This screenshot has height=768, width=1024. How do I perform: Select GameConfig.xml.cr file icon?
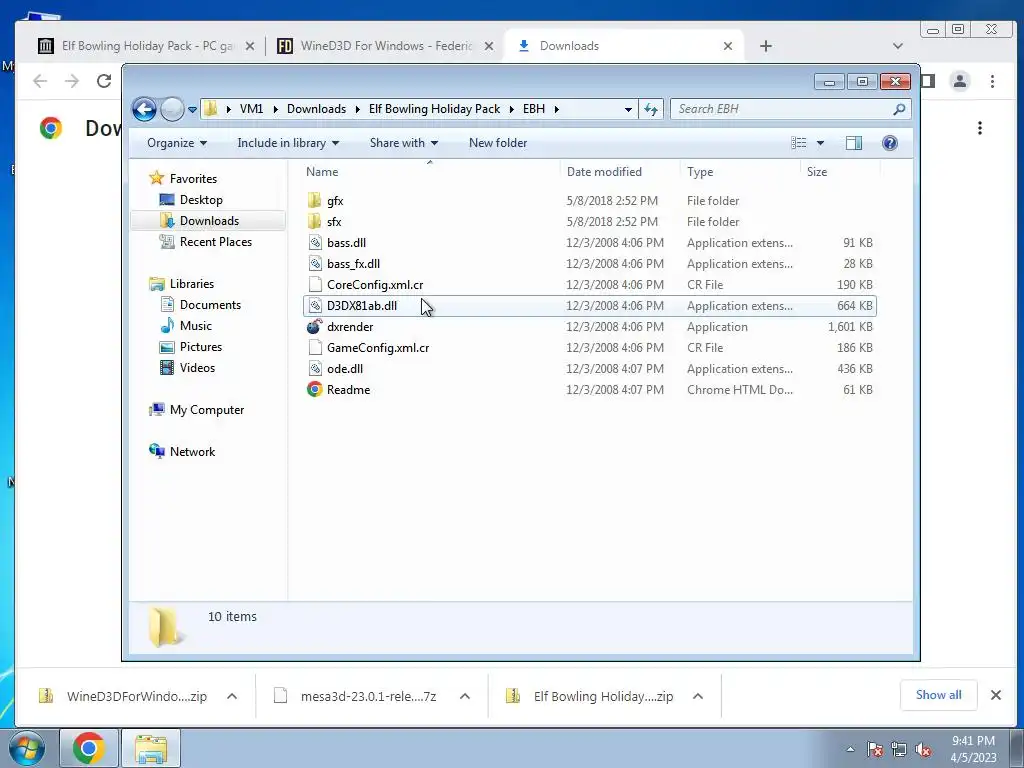pos(315,347)
